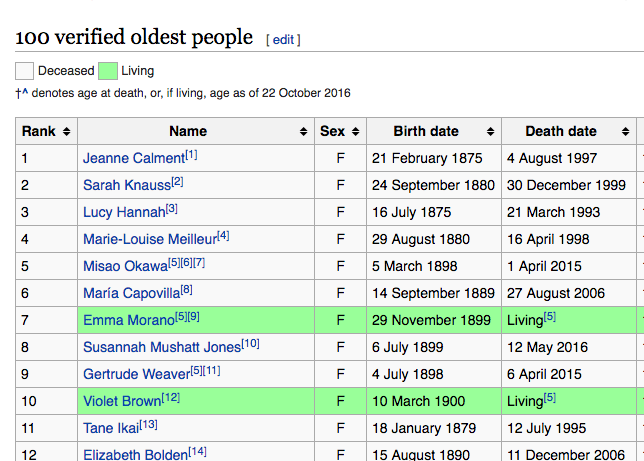
Task: Open citation [1] next to Jeanne Calment
Action: (x=191, y=155)
